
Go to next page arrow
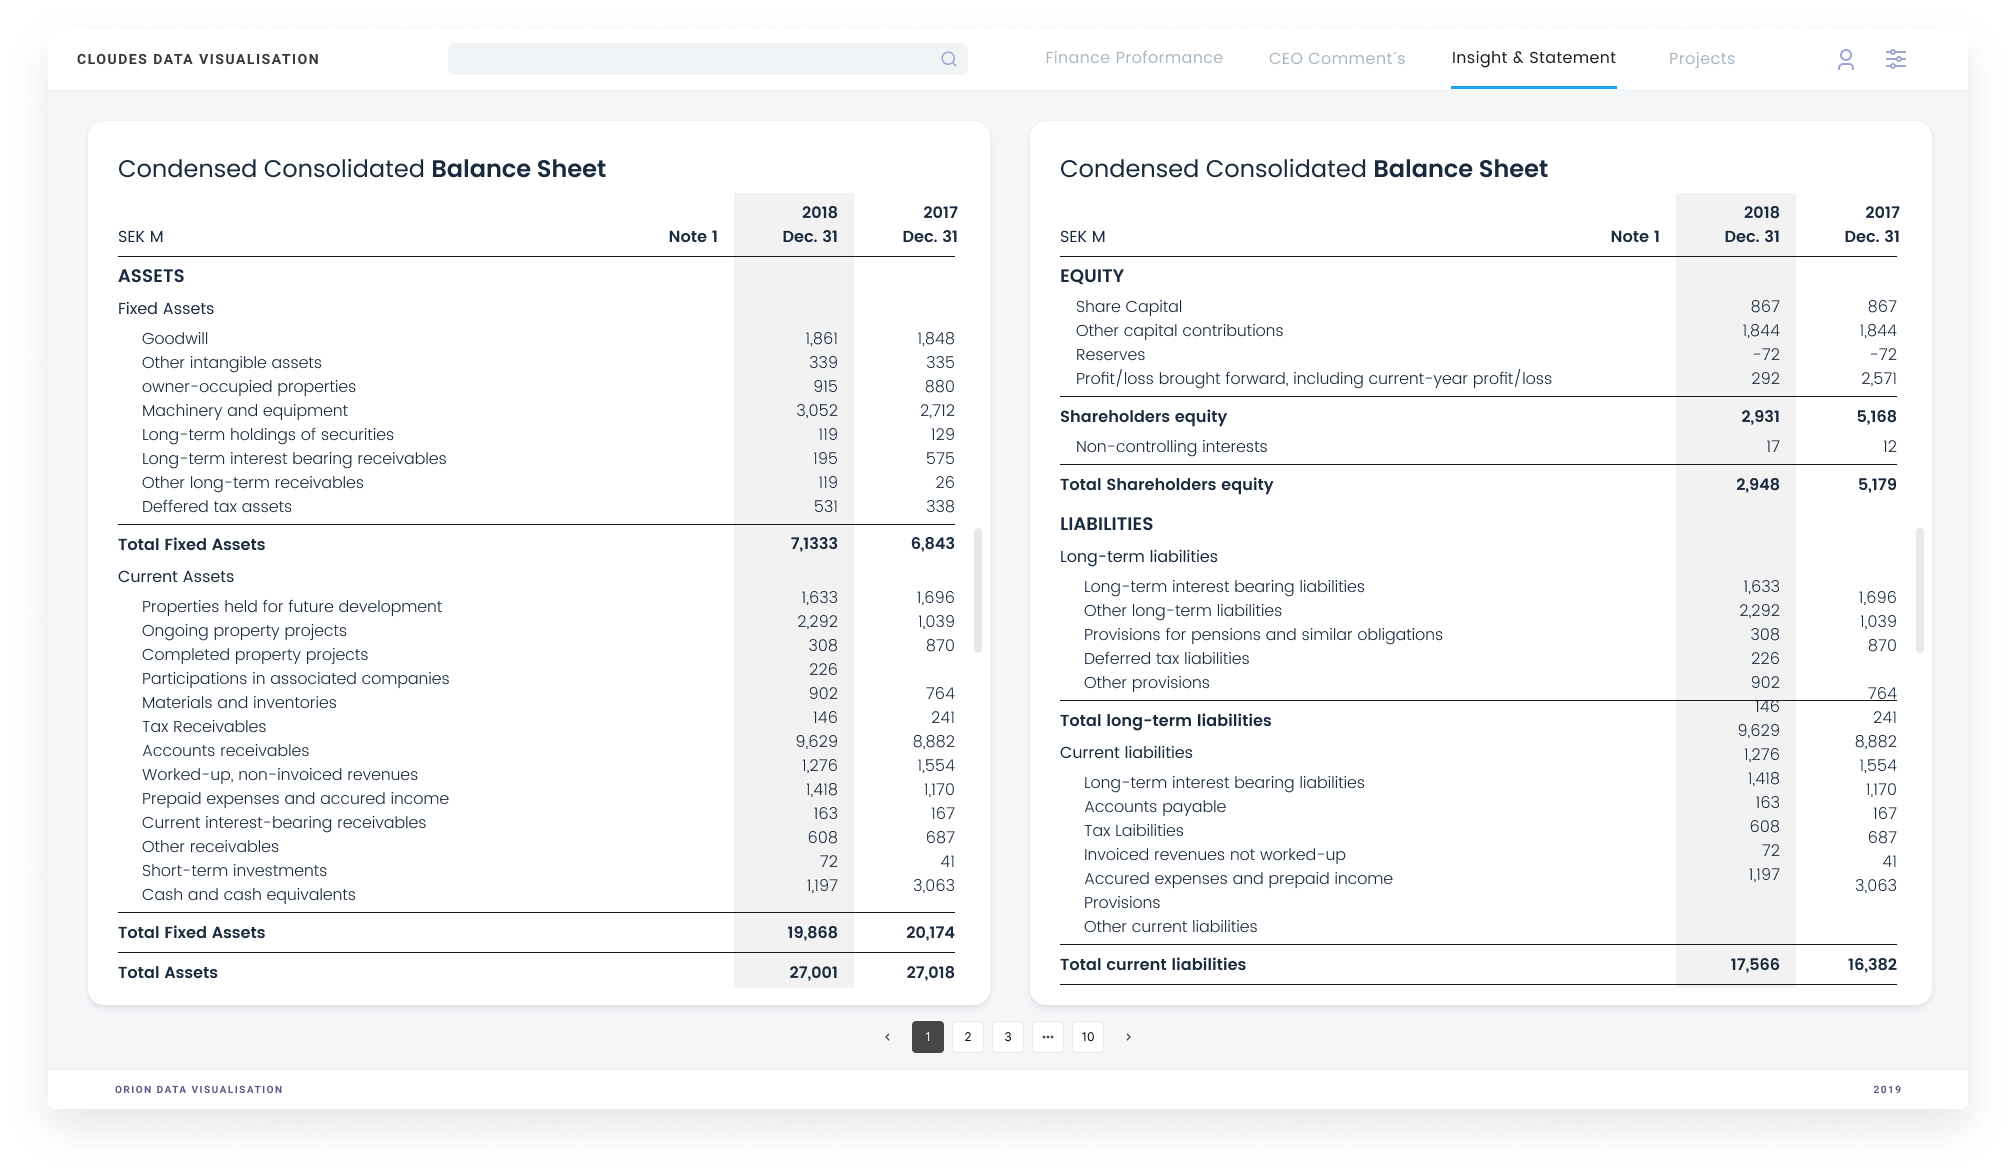(x=1128, y=1037)
